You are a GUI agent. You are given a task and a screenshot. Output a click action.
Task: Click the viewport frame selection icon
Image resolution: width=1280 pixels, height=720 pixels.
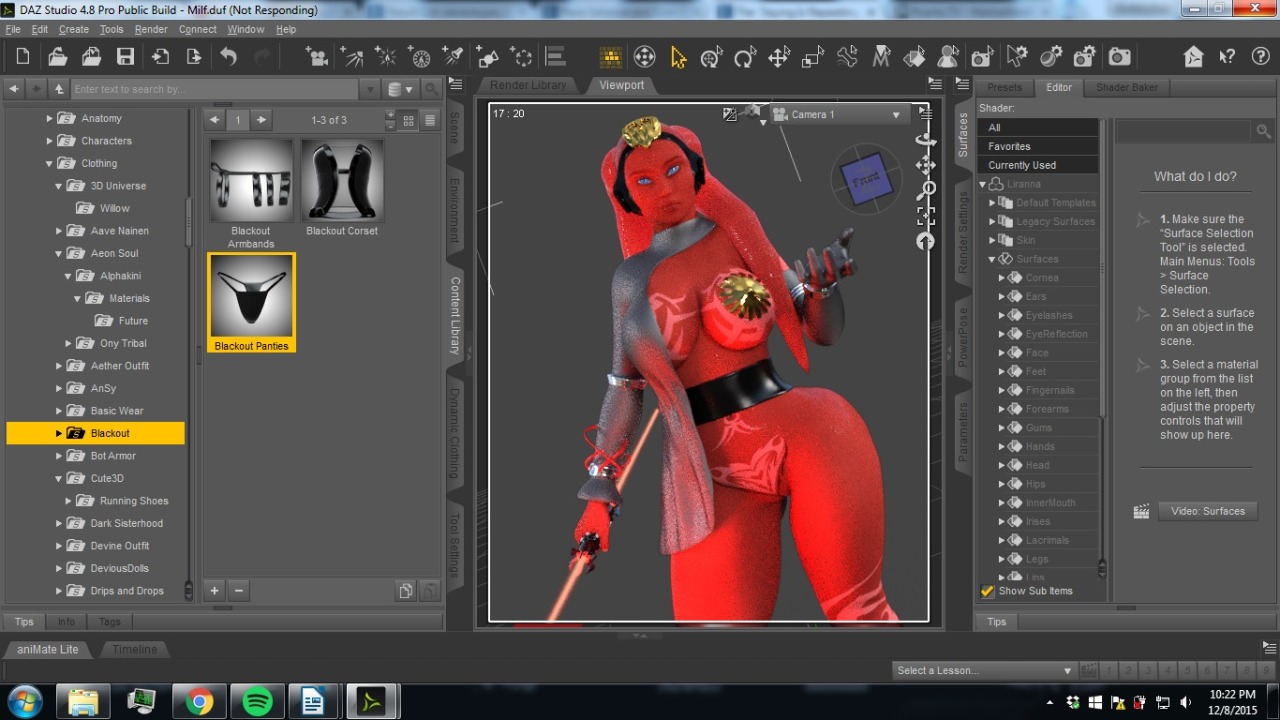[x=925, y=215]
